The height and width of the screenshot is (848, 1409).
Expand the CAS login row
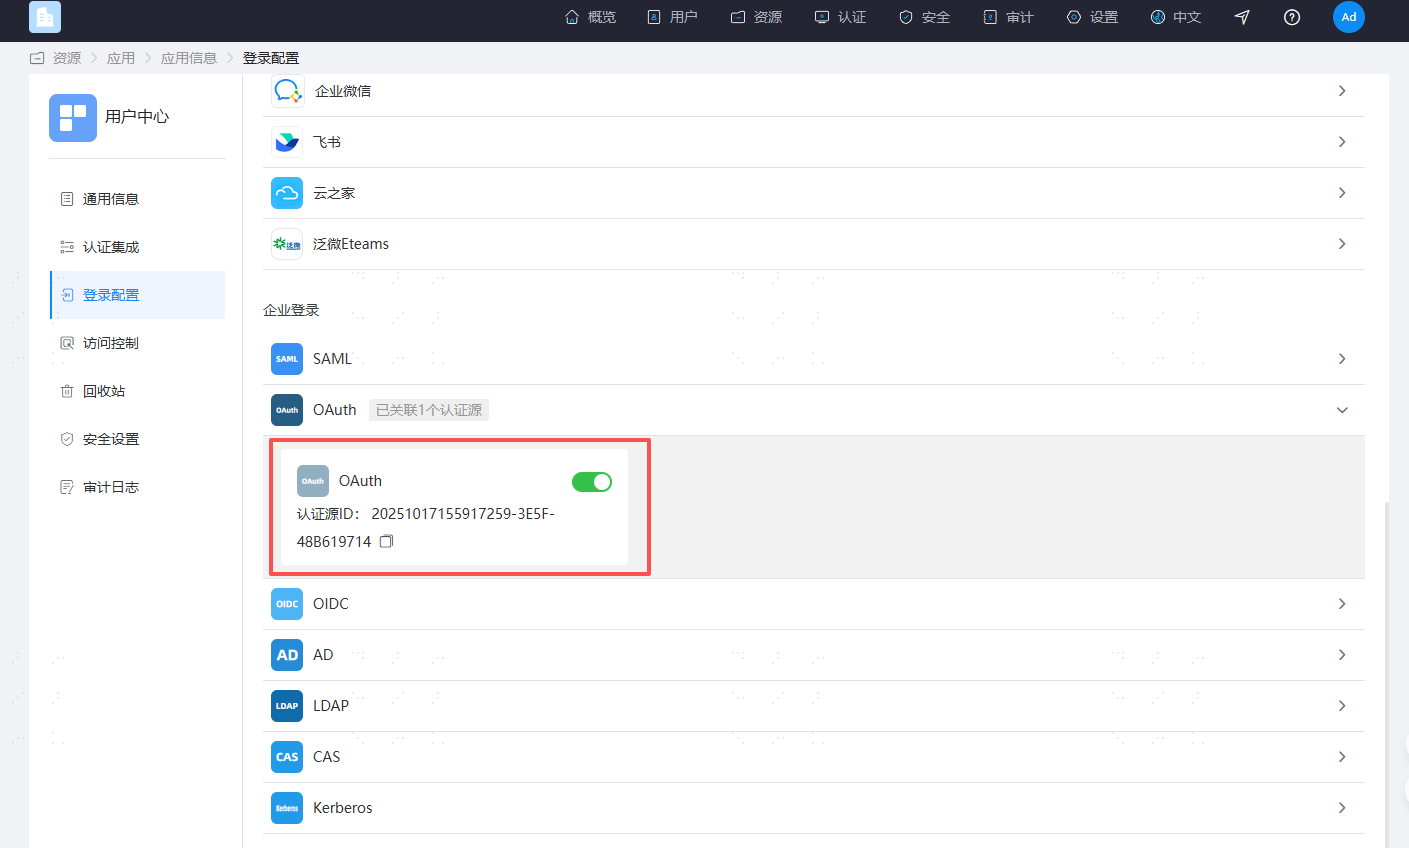point(1342,757)
